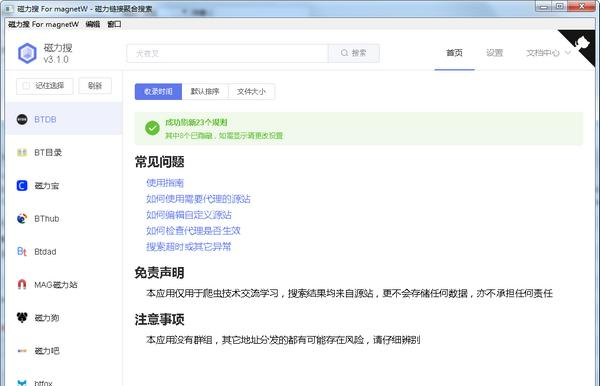The image size is (600, 386).
Task: Click the 成功刷新23个规则 message text
Action: coord(196,122)
